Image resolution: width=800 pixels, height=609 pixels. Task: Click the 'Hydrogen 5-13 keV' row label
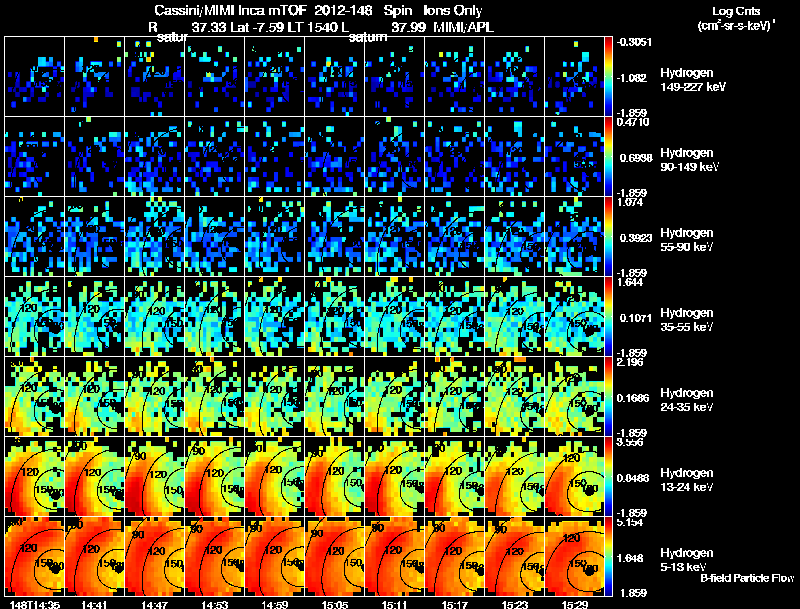[687, 560]
